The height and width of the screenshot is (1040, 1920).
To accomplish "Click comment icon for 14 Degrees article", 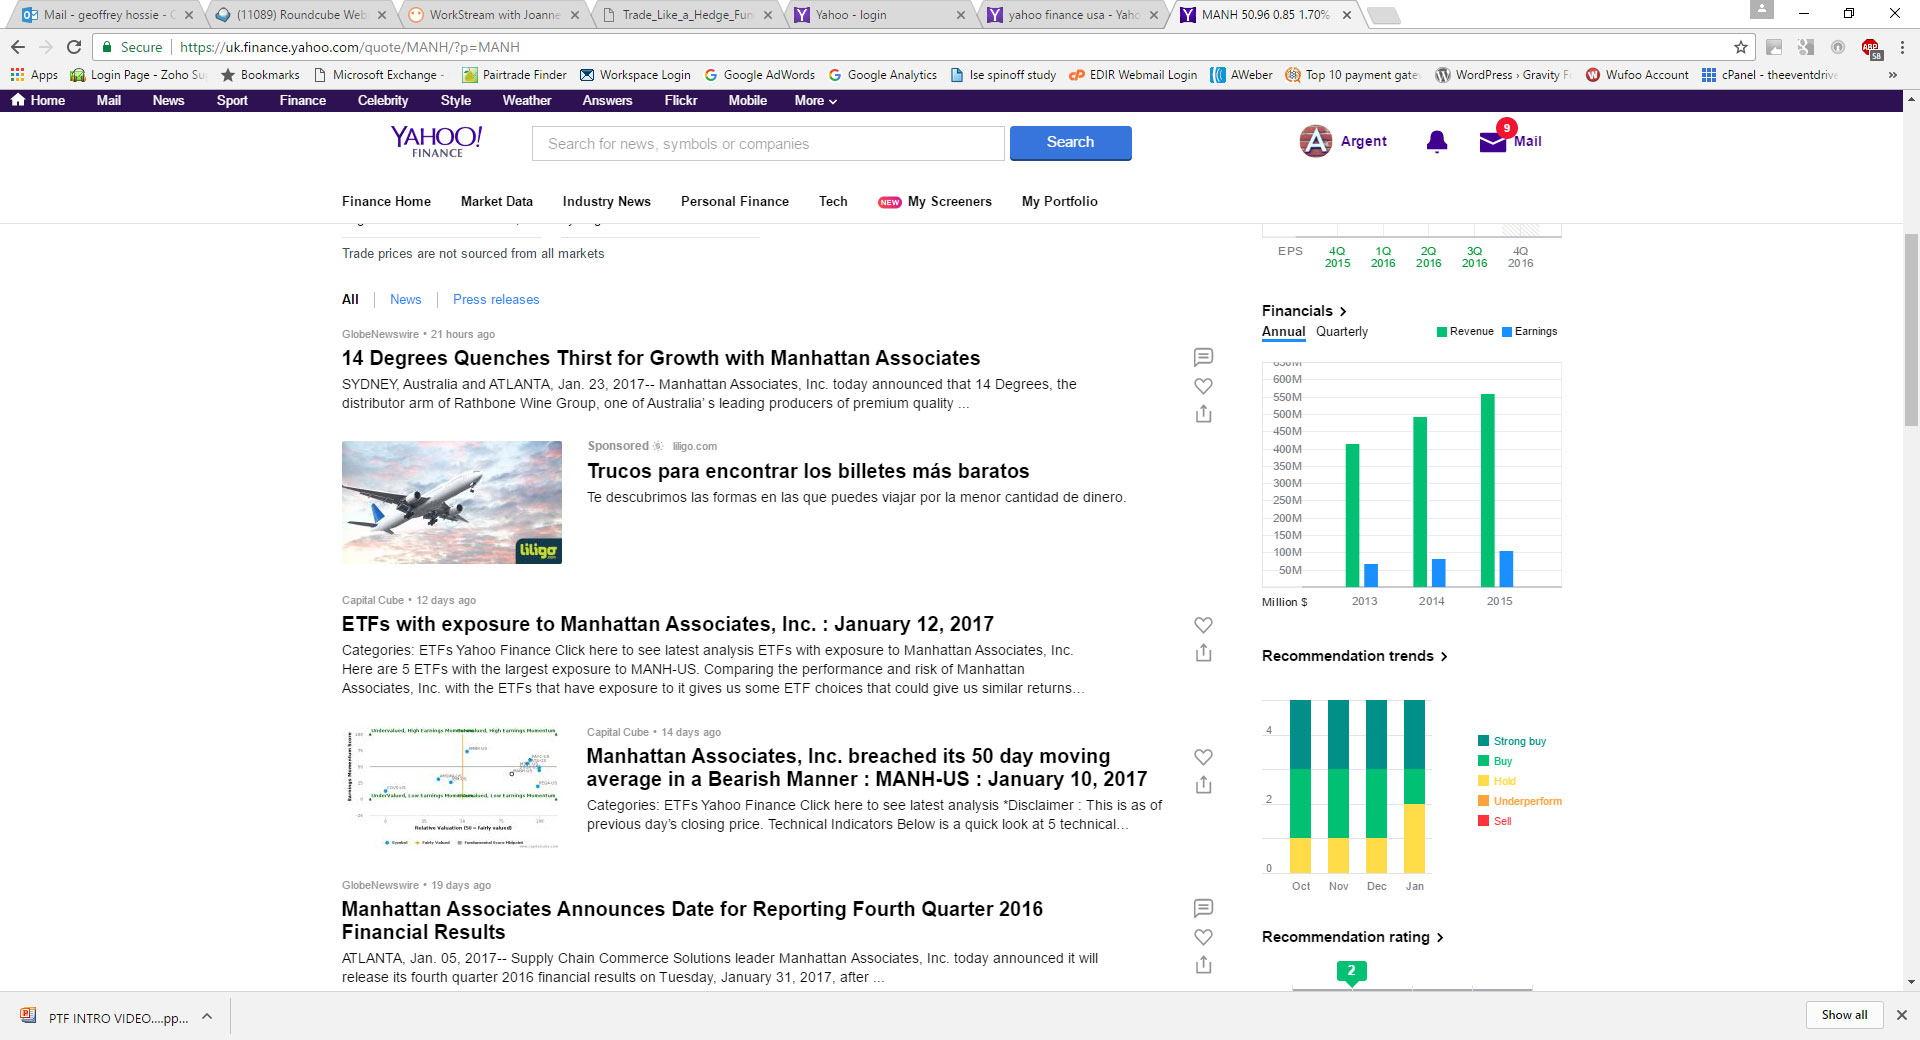I will pos(1203,357).
